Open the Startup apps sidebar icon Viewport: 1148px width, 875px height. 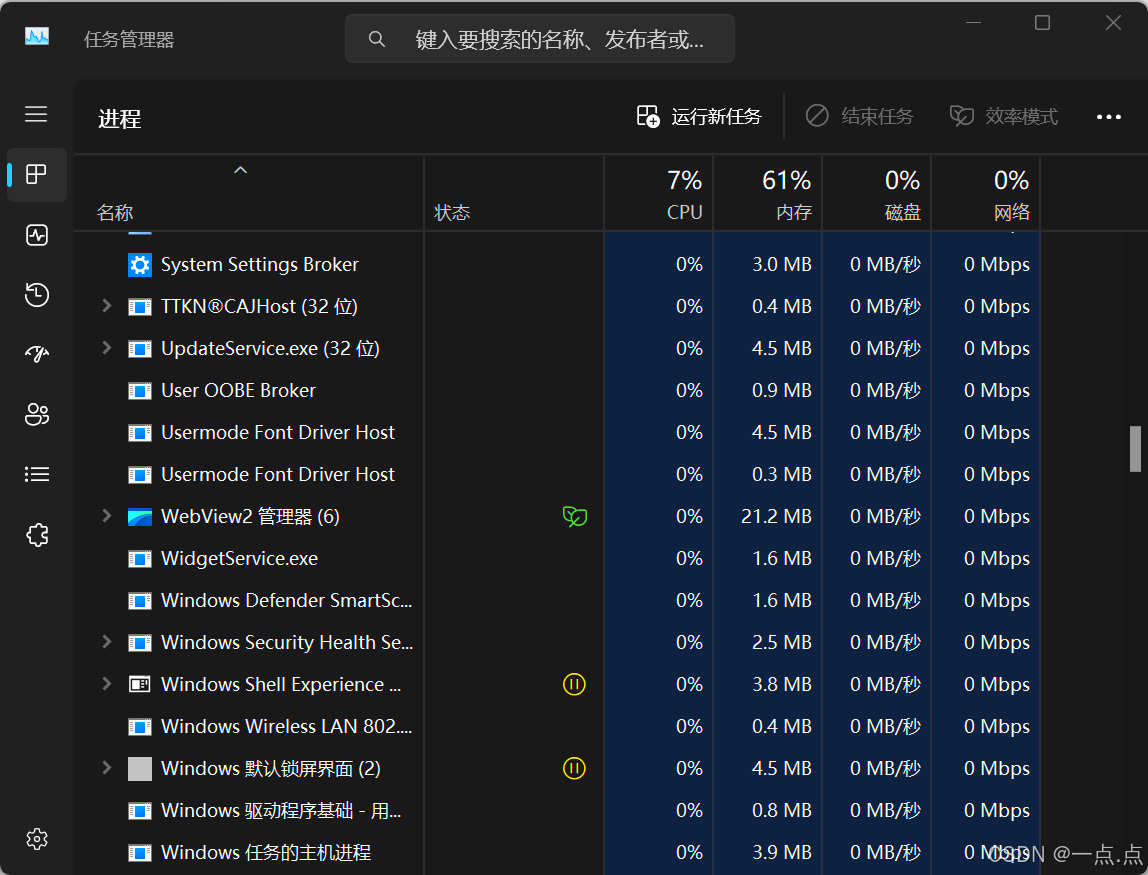(x=37, y=354)
